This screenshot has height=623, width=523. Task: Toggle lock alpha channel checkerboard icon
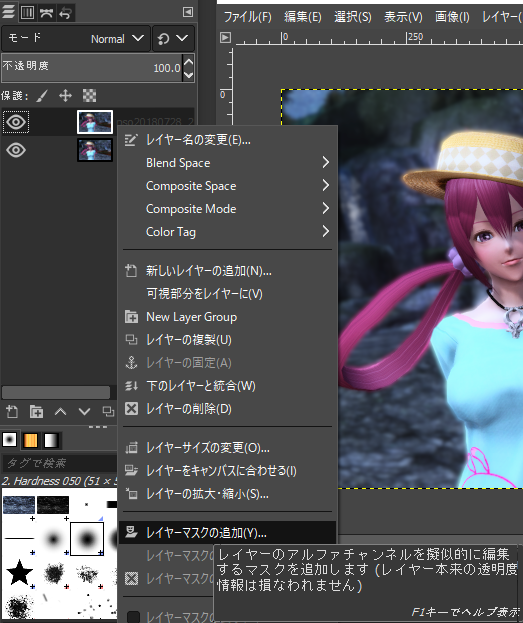89,96
